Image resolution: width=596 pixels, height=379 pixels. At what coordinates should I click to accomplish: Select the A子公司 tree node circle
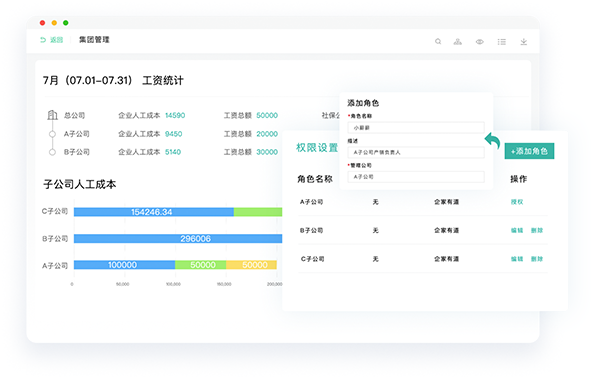[x=52, y=134]
